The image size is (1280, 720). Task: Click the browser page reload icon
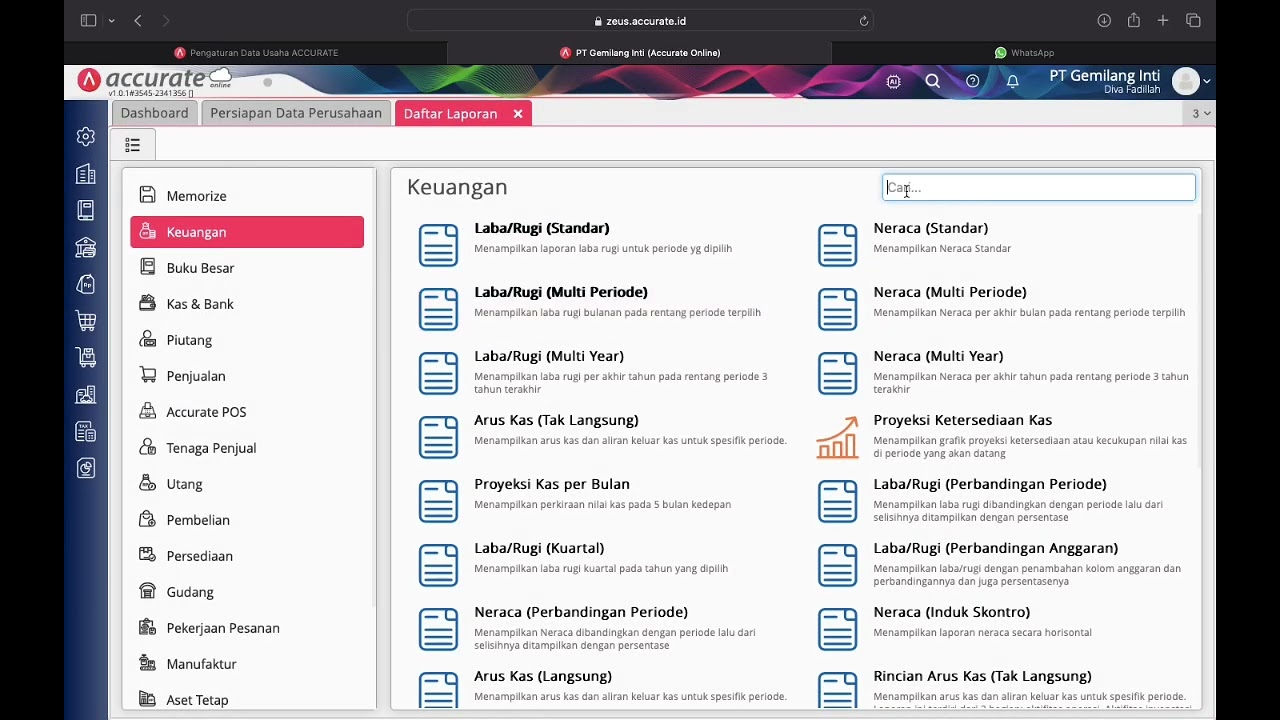[x=864, y=21]
